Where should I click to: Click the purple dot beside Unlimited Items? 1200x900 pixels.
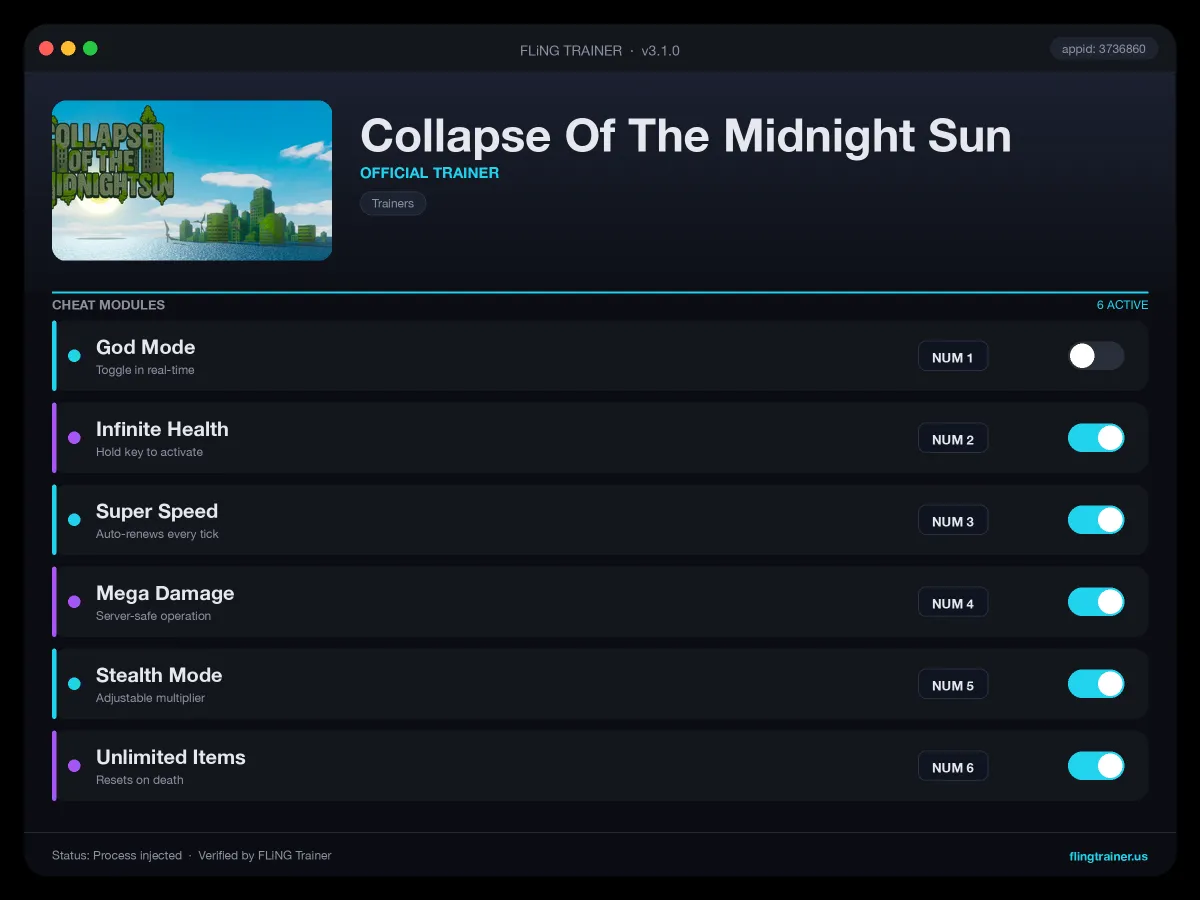coord(74,766)
